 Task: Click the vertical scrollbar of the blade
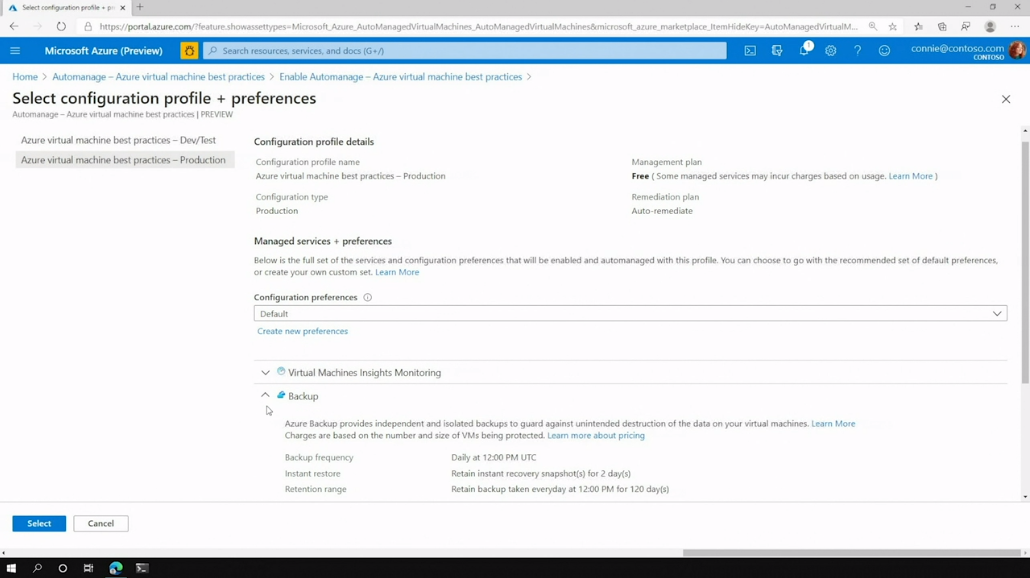point(1025,263)
